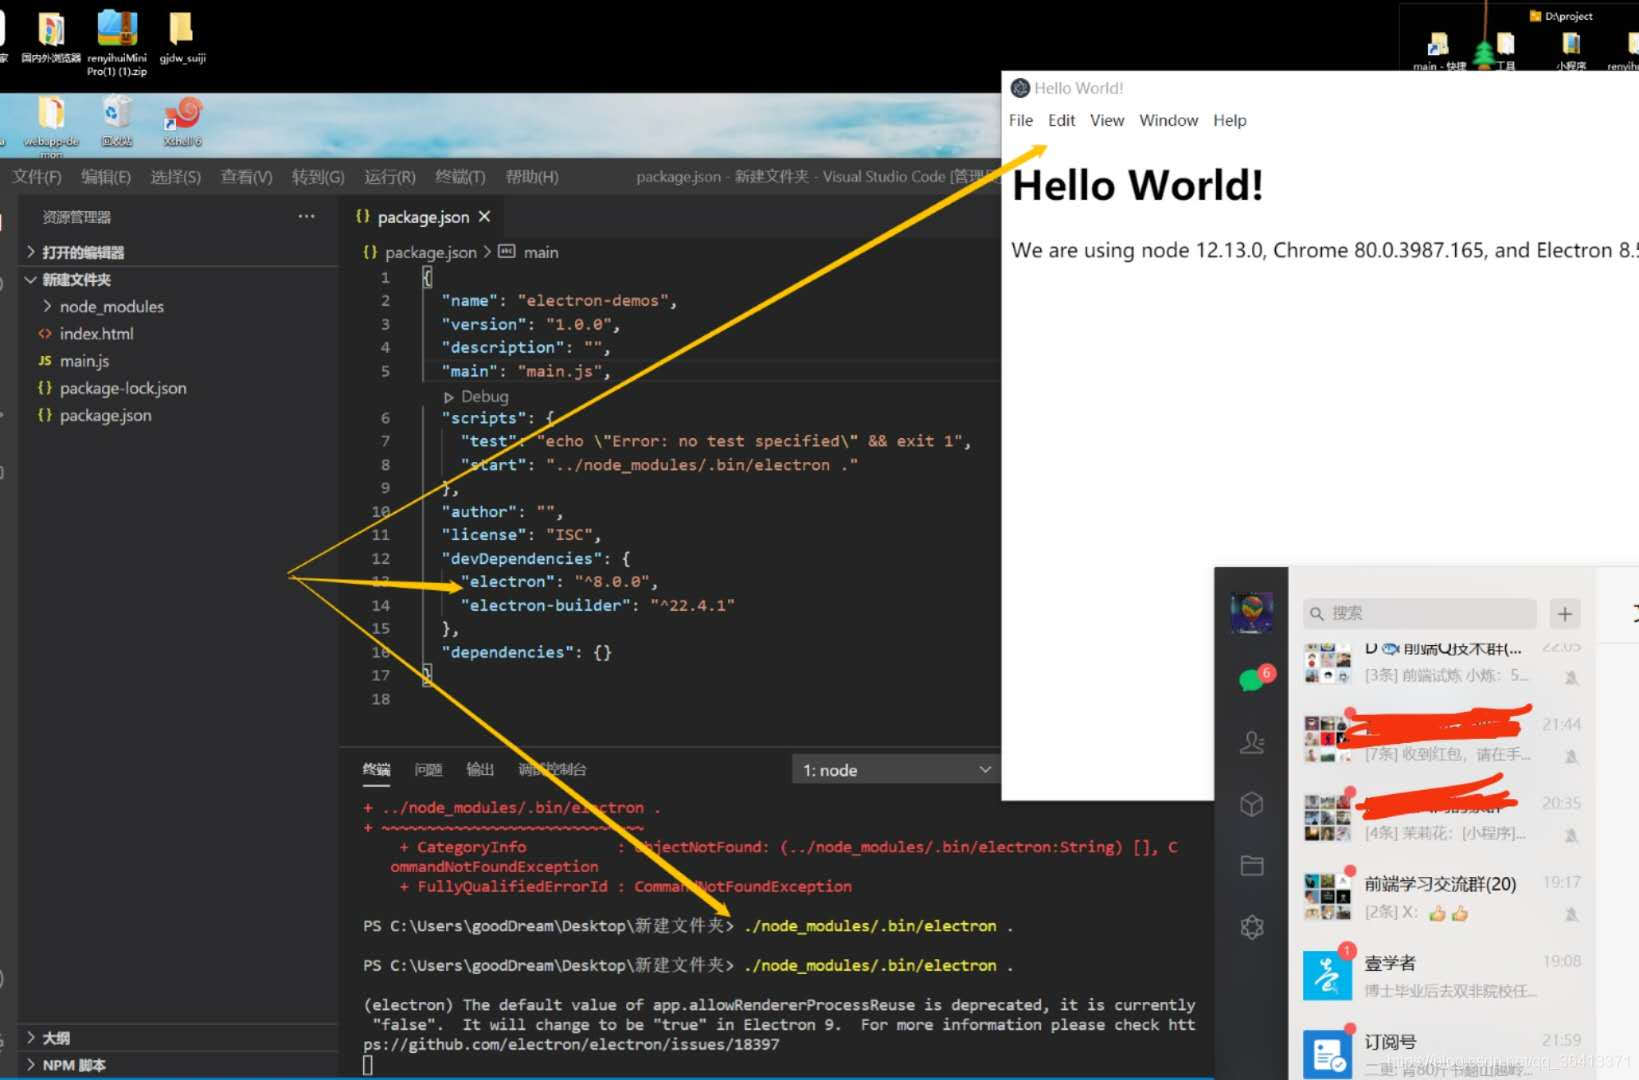Open the 回收站 recycle bin icon
The height and width of the screenshot is (1080, 1639).
117,122
